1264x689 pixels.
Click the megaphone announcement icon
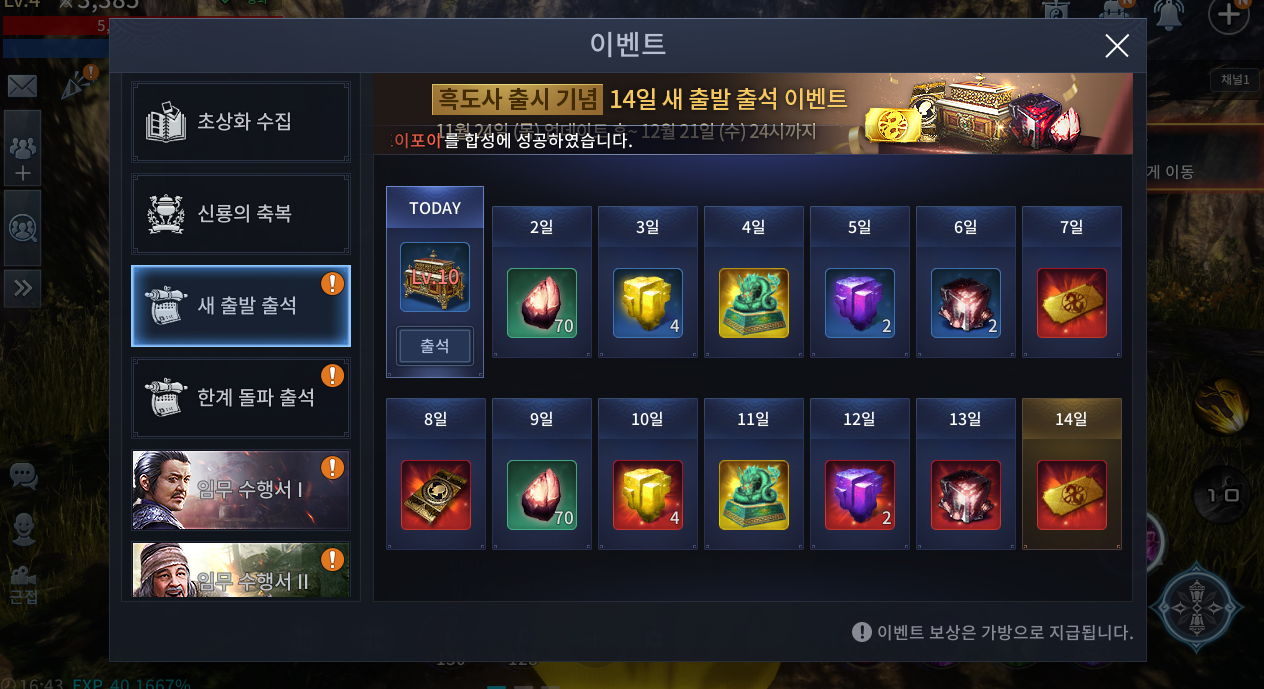(75, 86)
